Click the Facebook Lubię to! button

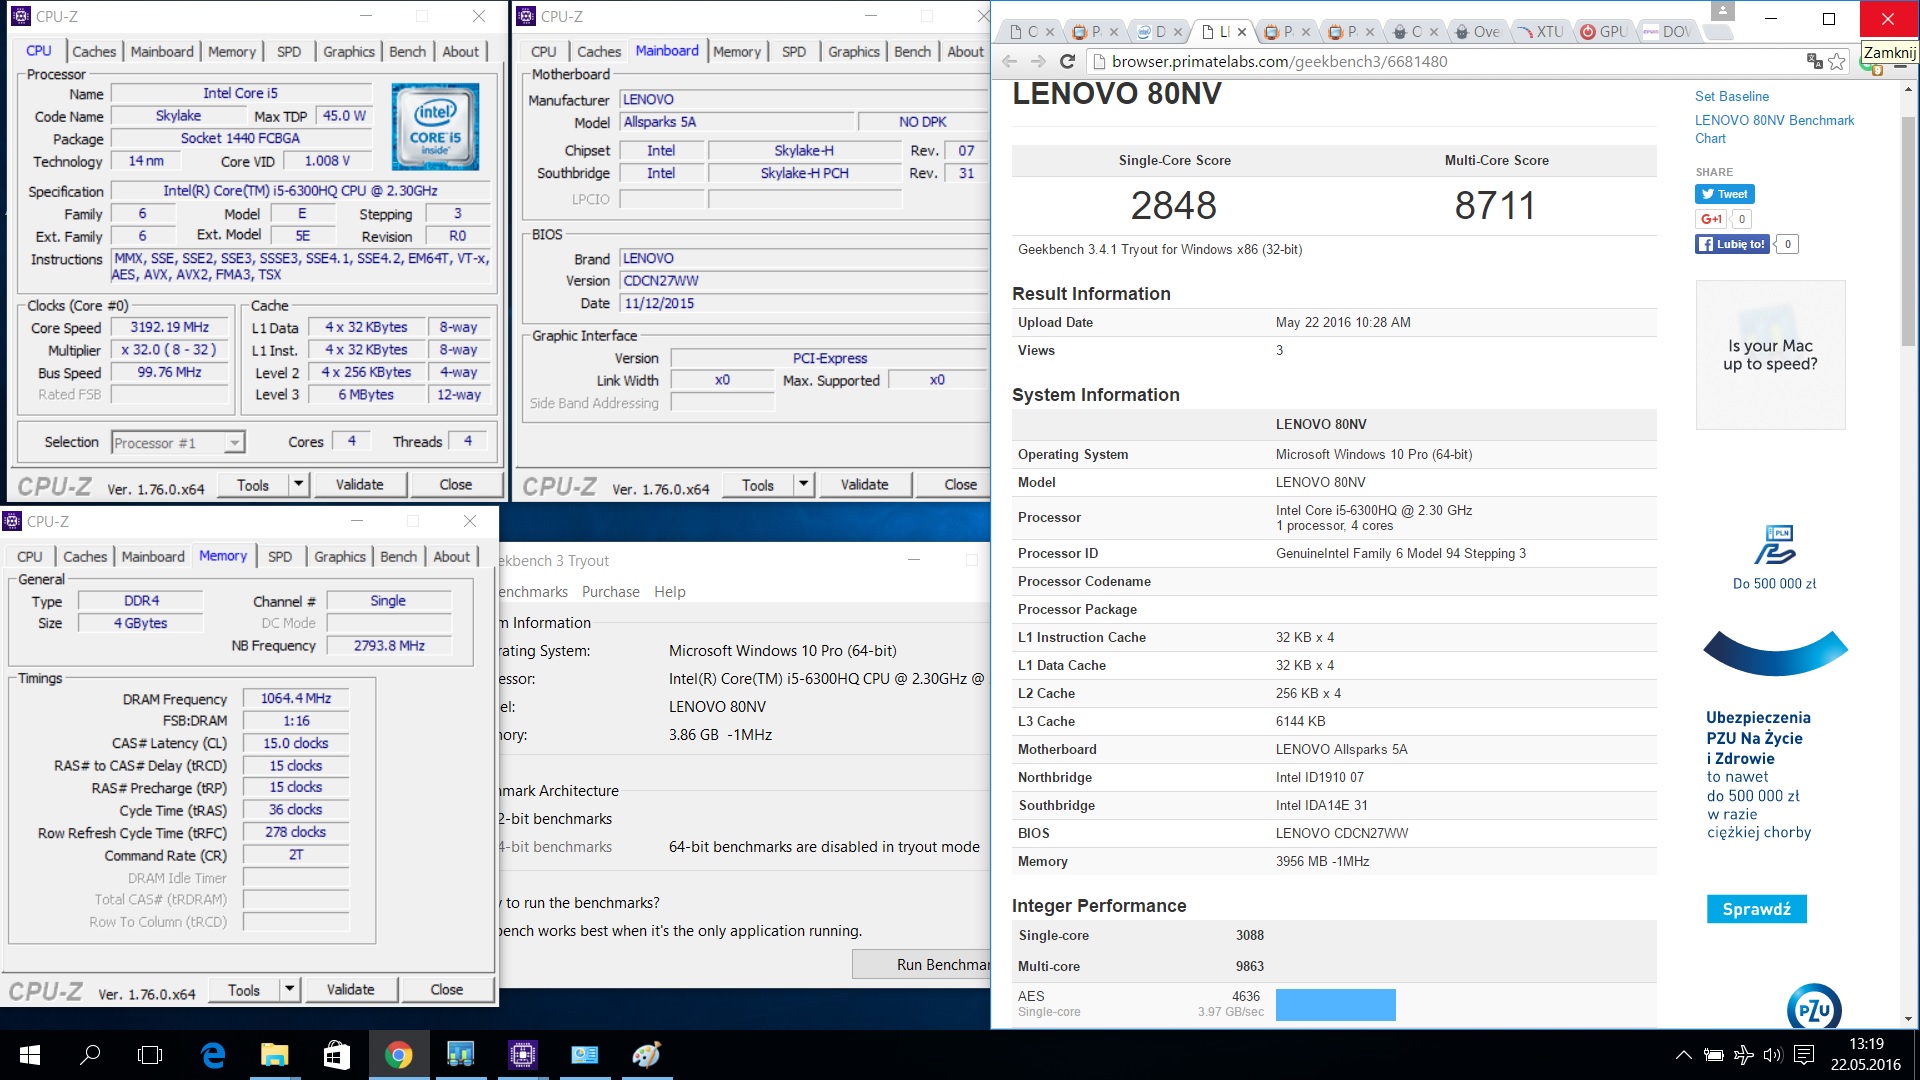pyautogui.click(x=1732, y=244)
